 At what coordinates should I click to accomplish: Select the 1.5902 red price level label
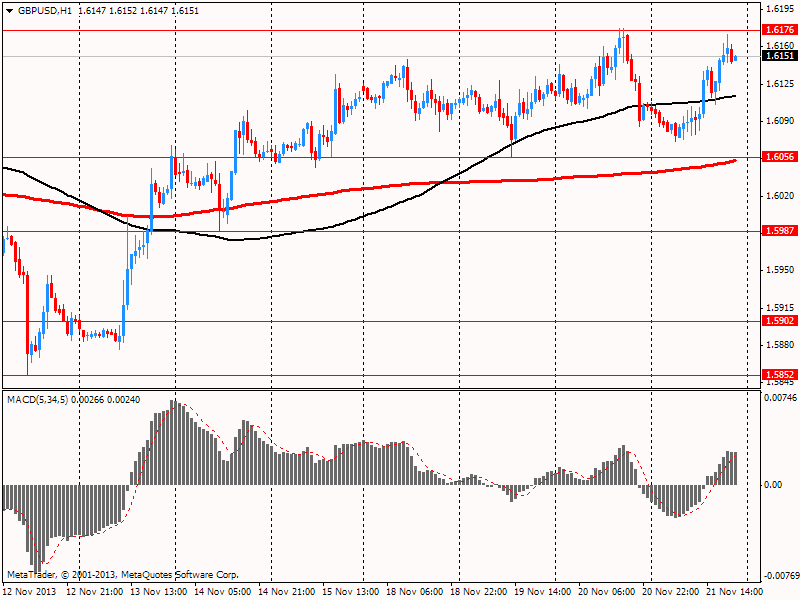pyautogui.click(x=780, y=320)
